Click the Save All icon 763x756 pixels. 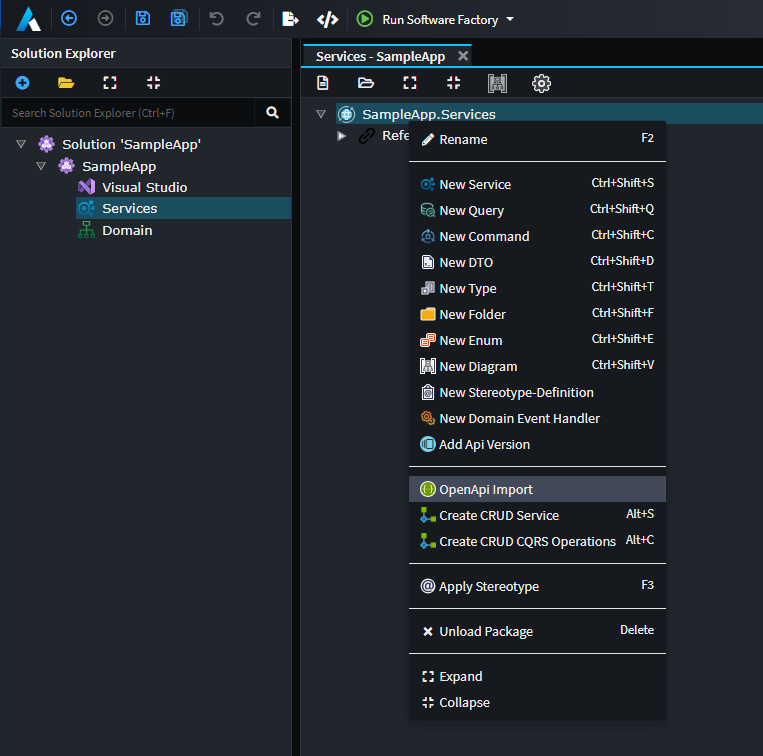pos(179,18)
